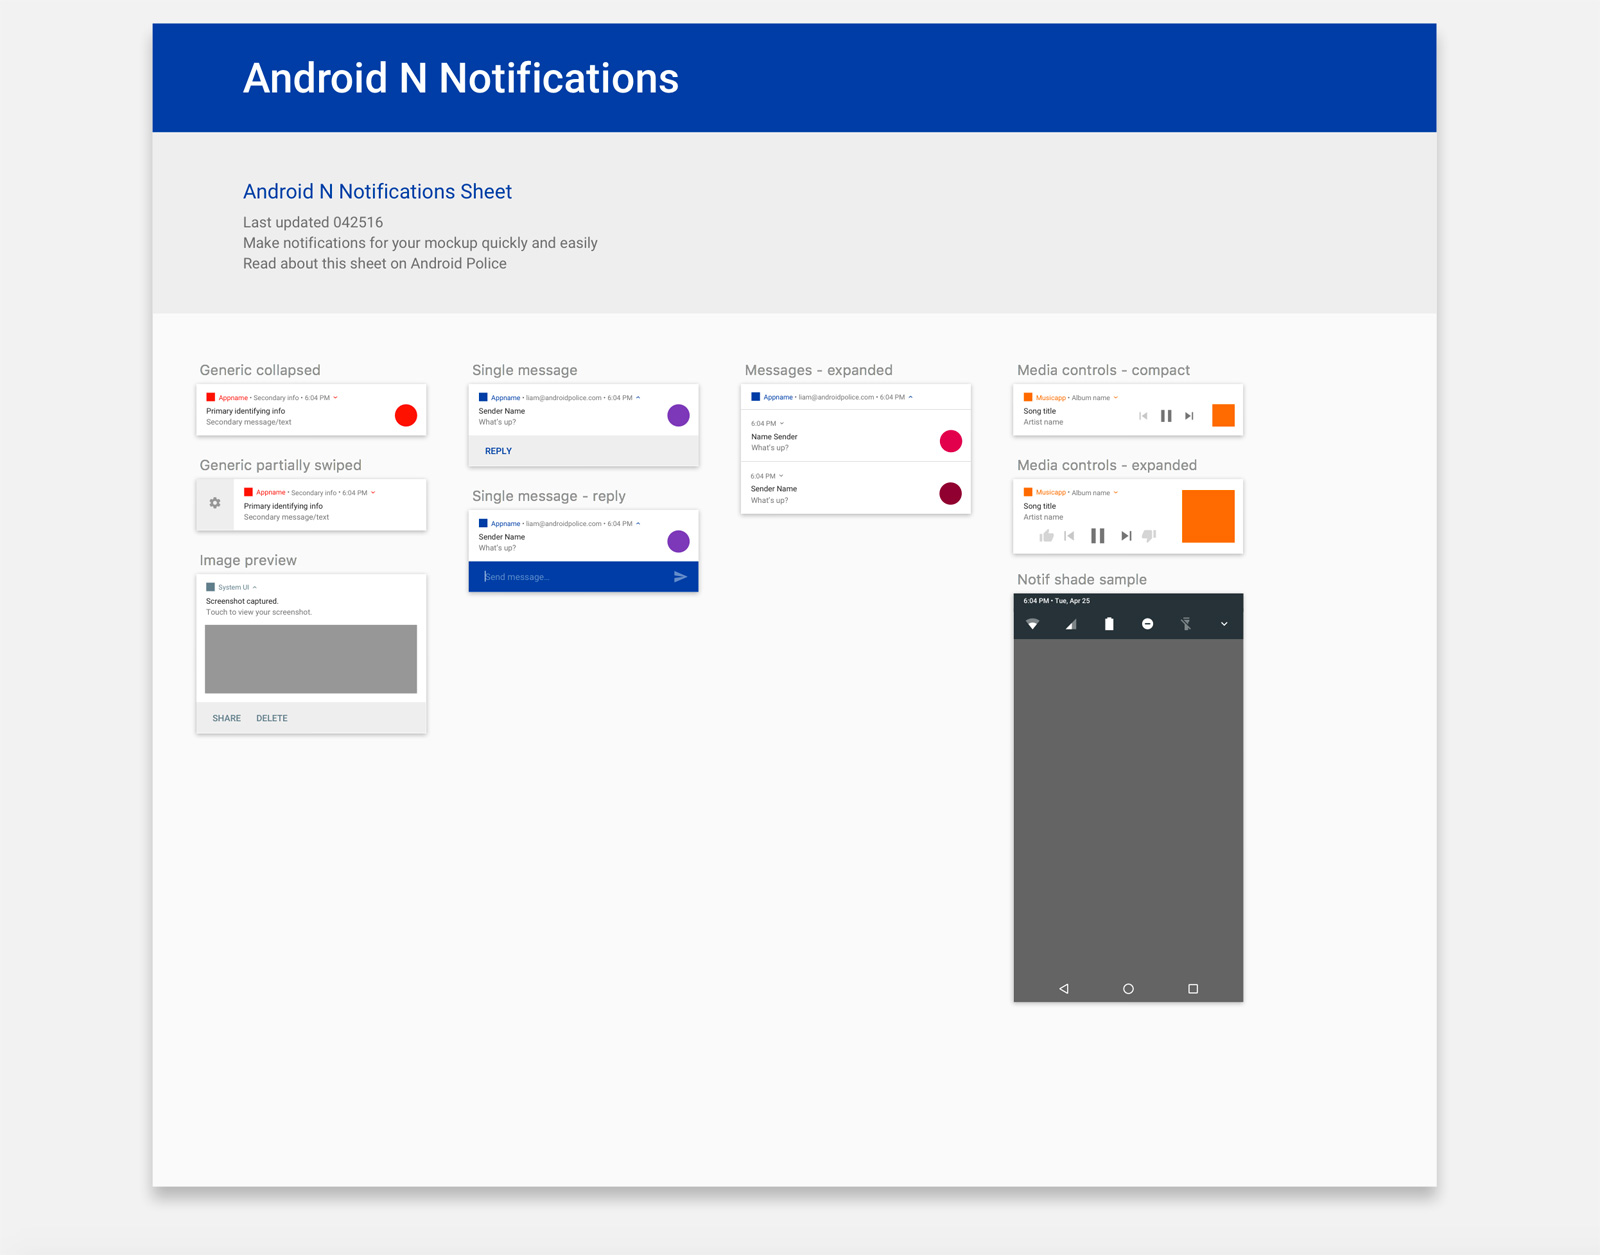Click the battery icon in the notification shade
This screenshot has height=1255, width=1600.
(1109, 623)
